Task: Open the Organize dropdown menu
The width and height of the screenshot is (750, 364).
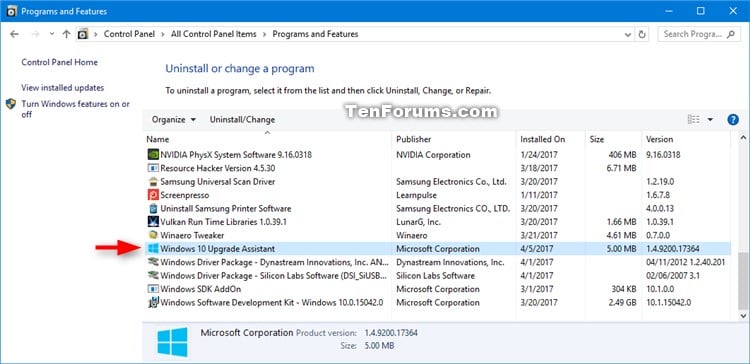Action: click(174, 120)
